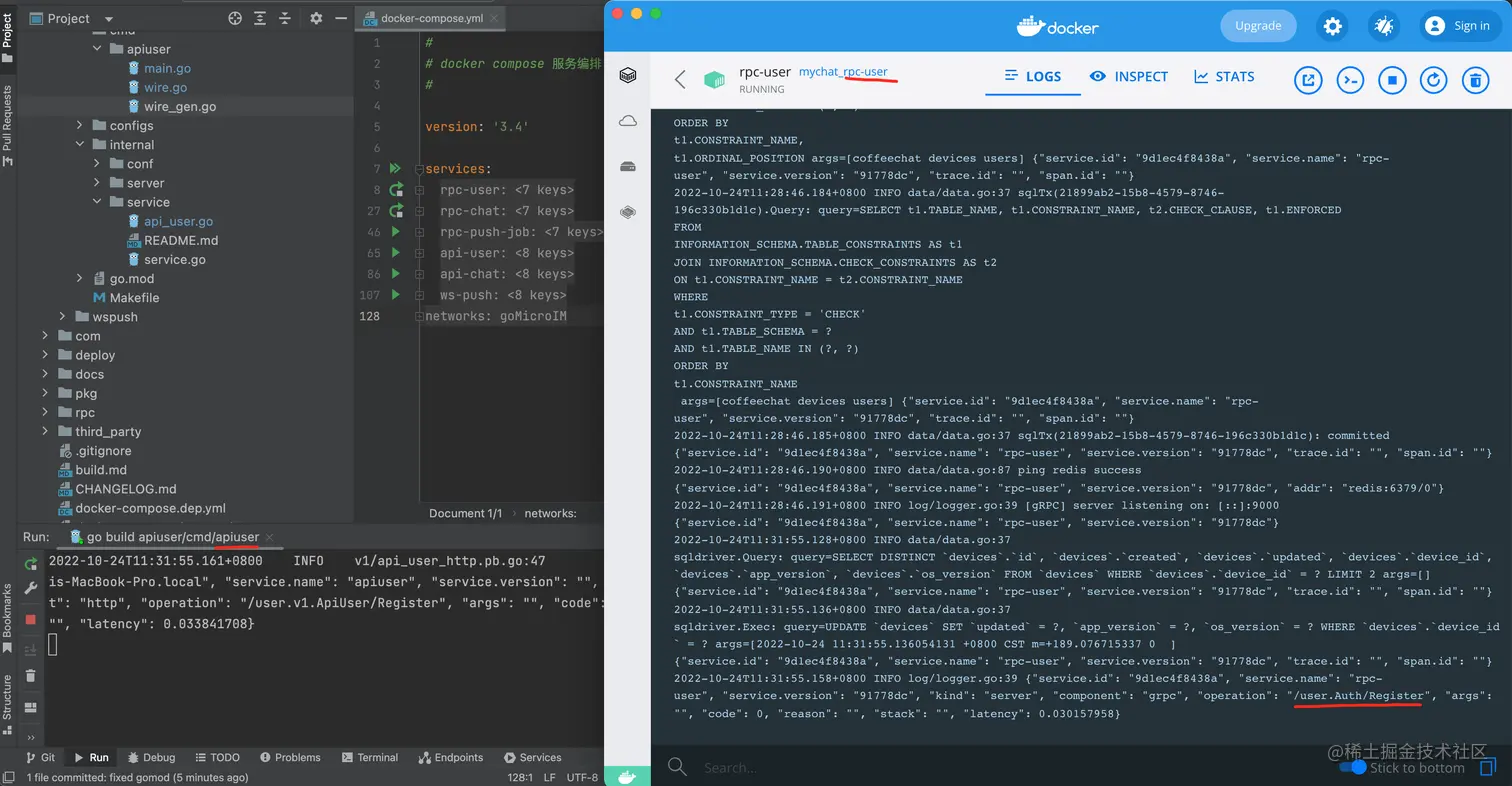Collapse the apiuser folder

(98, 49)
